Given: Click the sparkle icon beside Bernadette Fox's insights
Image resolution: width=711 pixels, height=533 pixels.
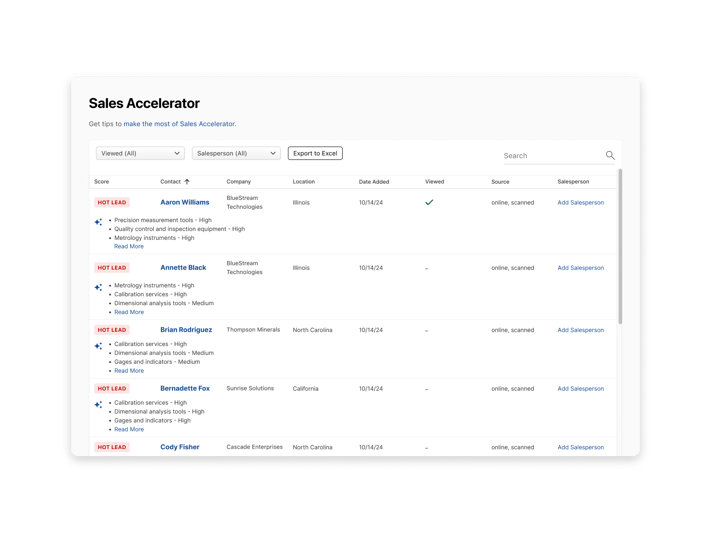Looking at the screenshot, I should tap(98, 405).
